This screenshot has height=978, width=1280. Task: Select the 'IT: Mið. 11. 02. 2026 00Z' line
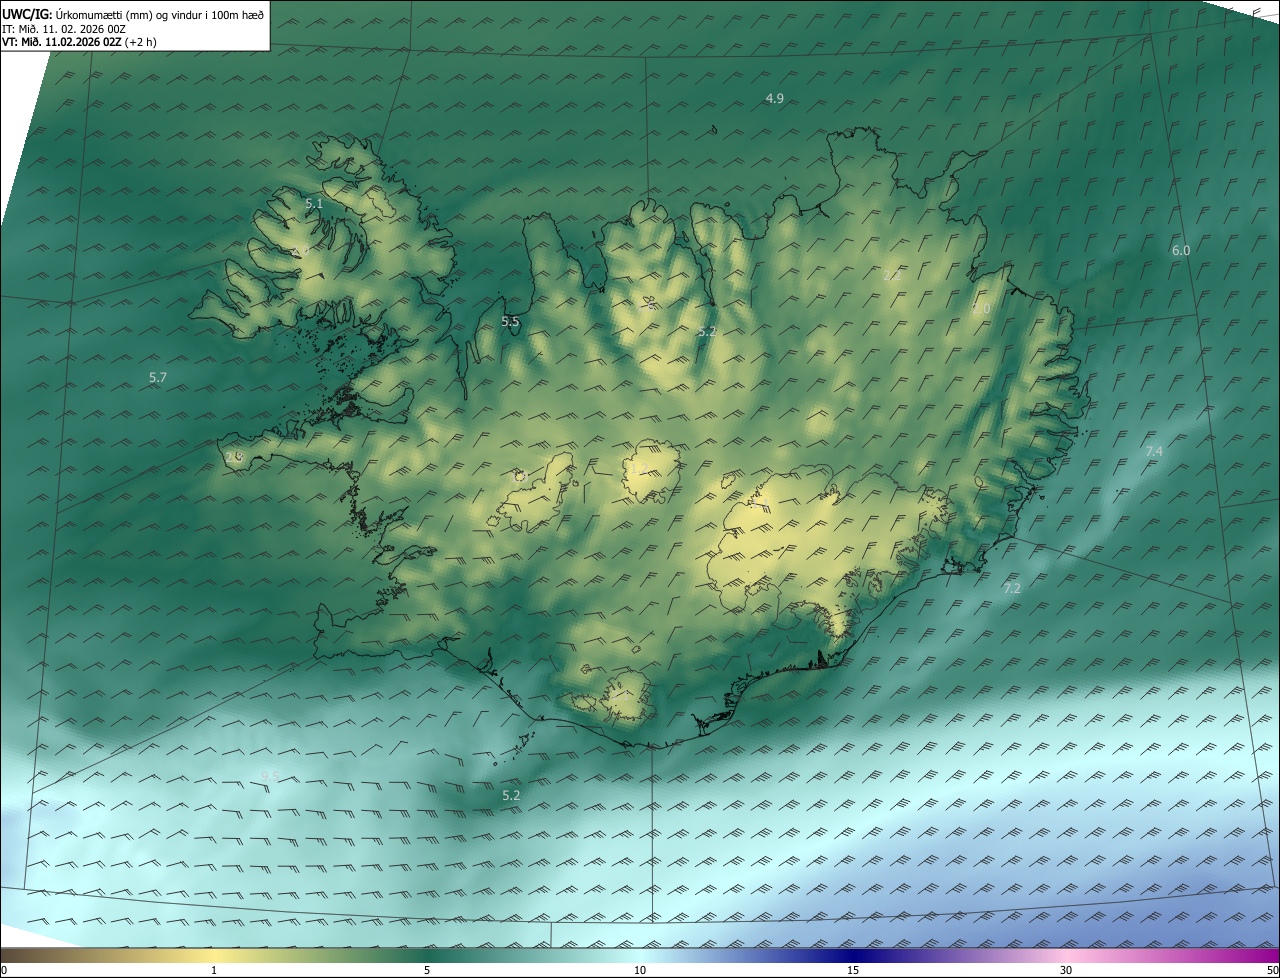coord(63,28)
